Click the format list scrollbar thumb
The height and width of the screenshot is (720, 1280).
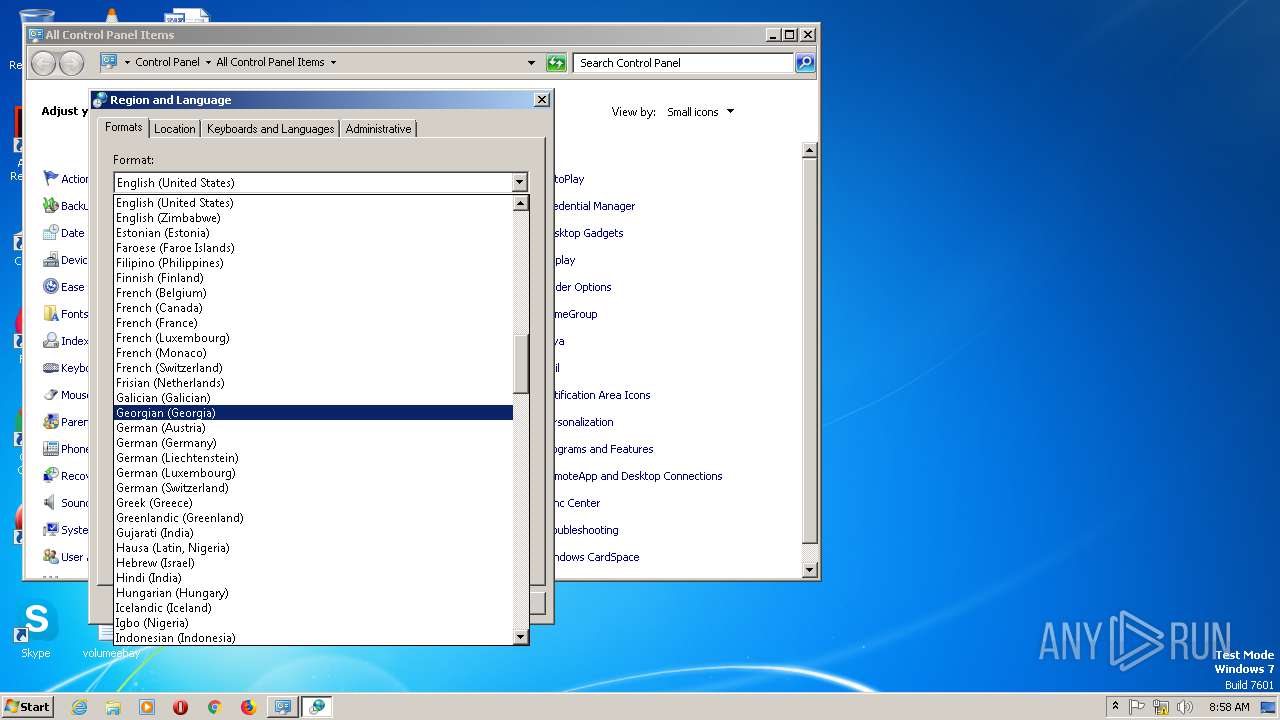click(x=520, y=364)
